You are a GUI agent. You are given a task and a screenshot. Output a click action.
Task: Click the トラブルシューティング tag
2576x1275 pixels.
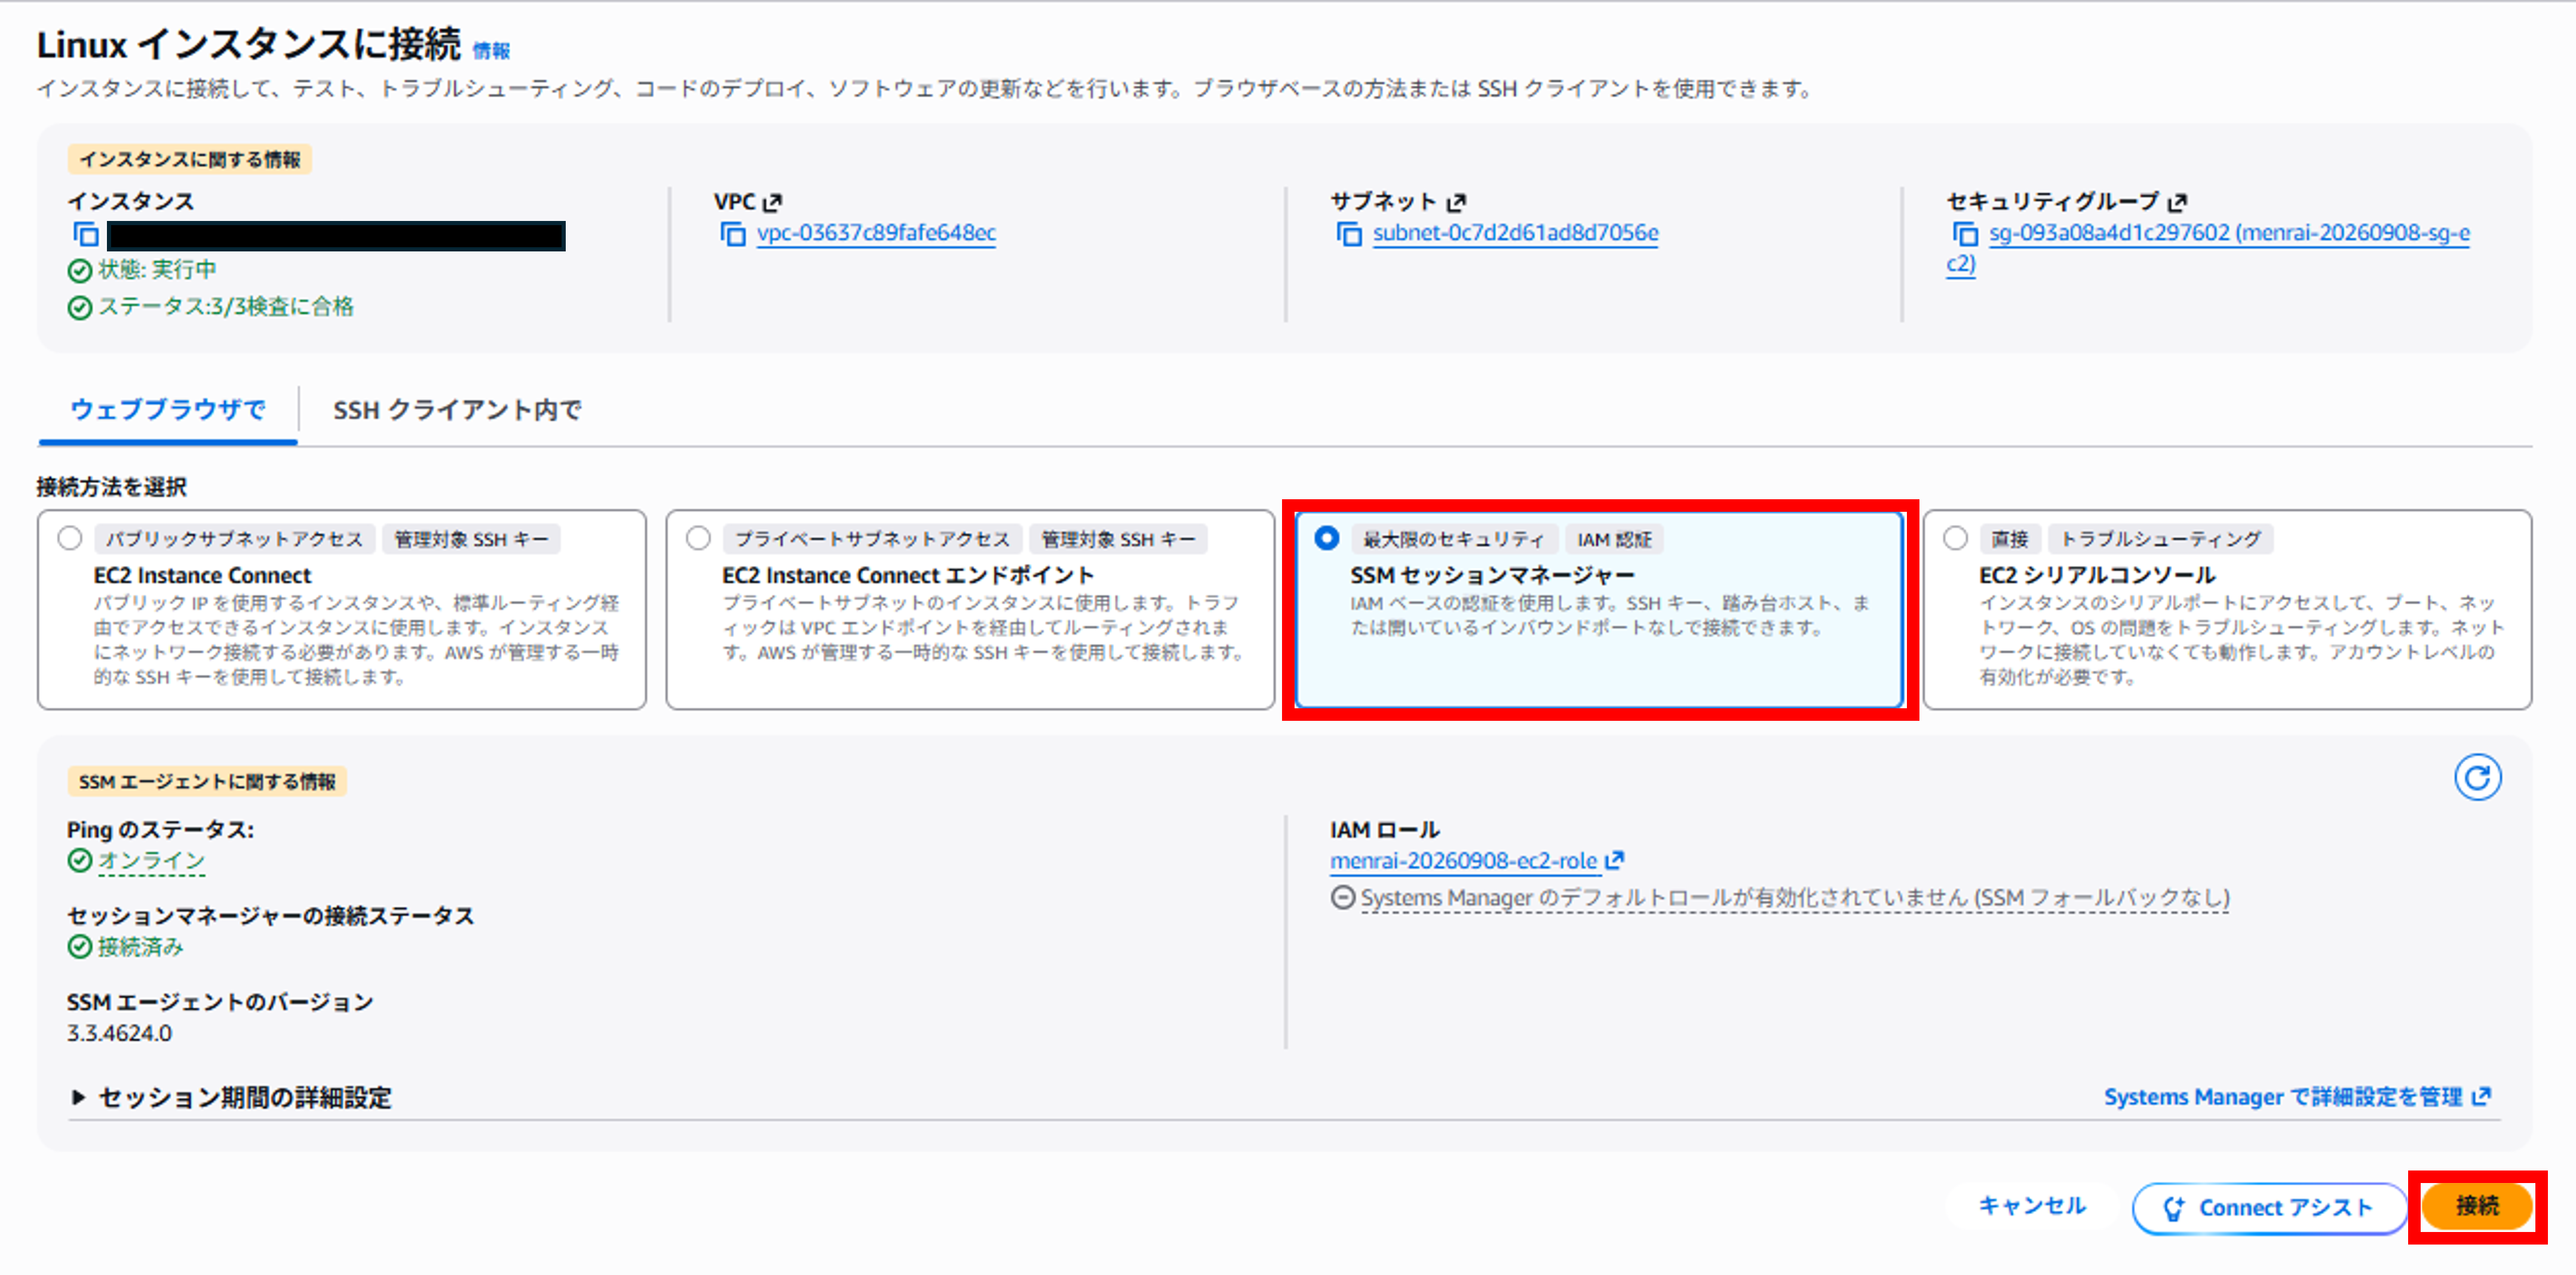[x=2161, y=540]
